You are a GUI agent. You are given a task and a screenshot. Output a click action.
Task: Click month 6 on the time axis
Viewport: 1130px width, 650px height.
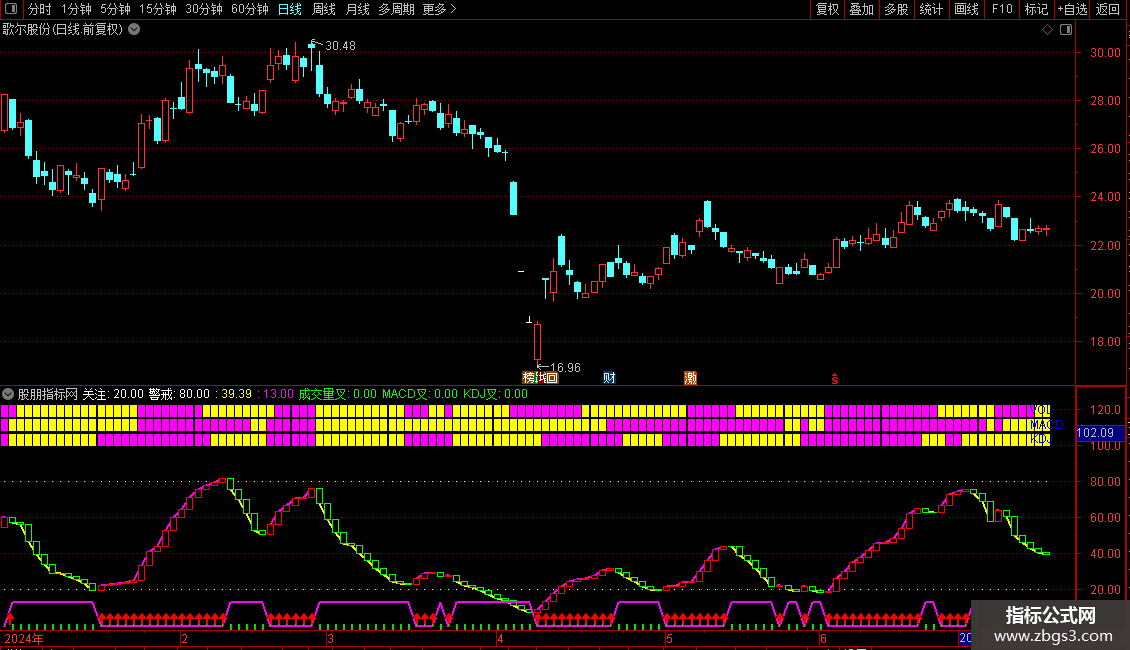823,639
